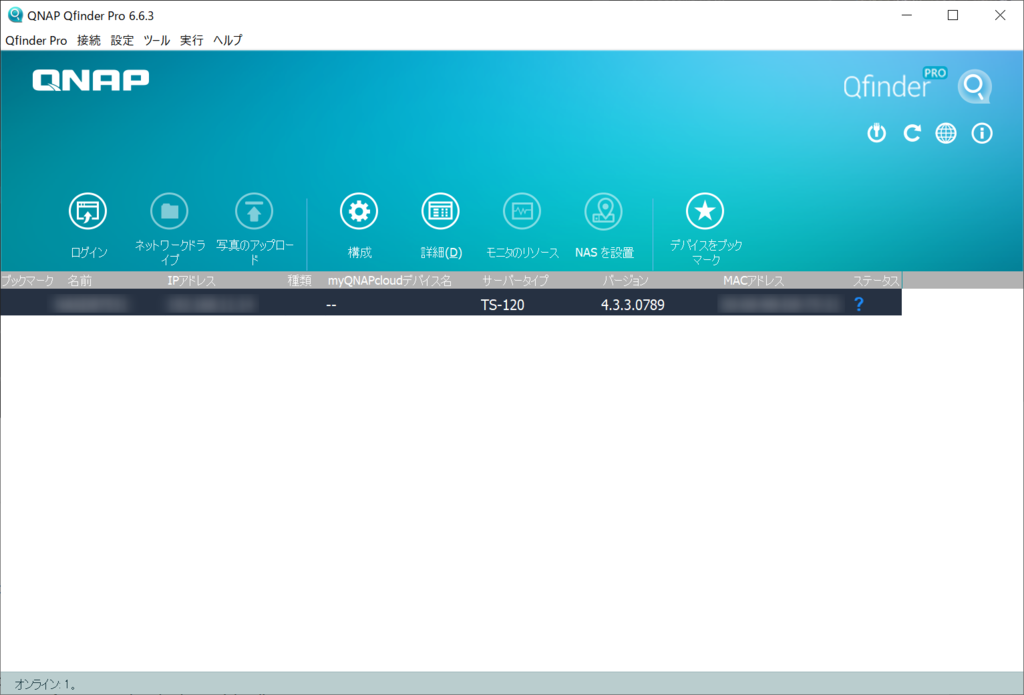Screen dimensions: 1024x695
Task: Click the version 4.3.3.0789 cell
Action: 633,304
